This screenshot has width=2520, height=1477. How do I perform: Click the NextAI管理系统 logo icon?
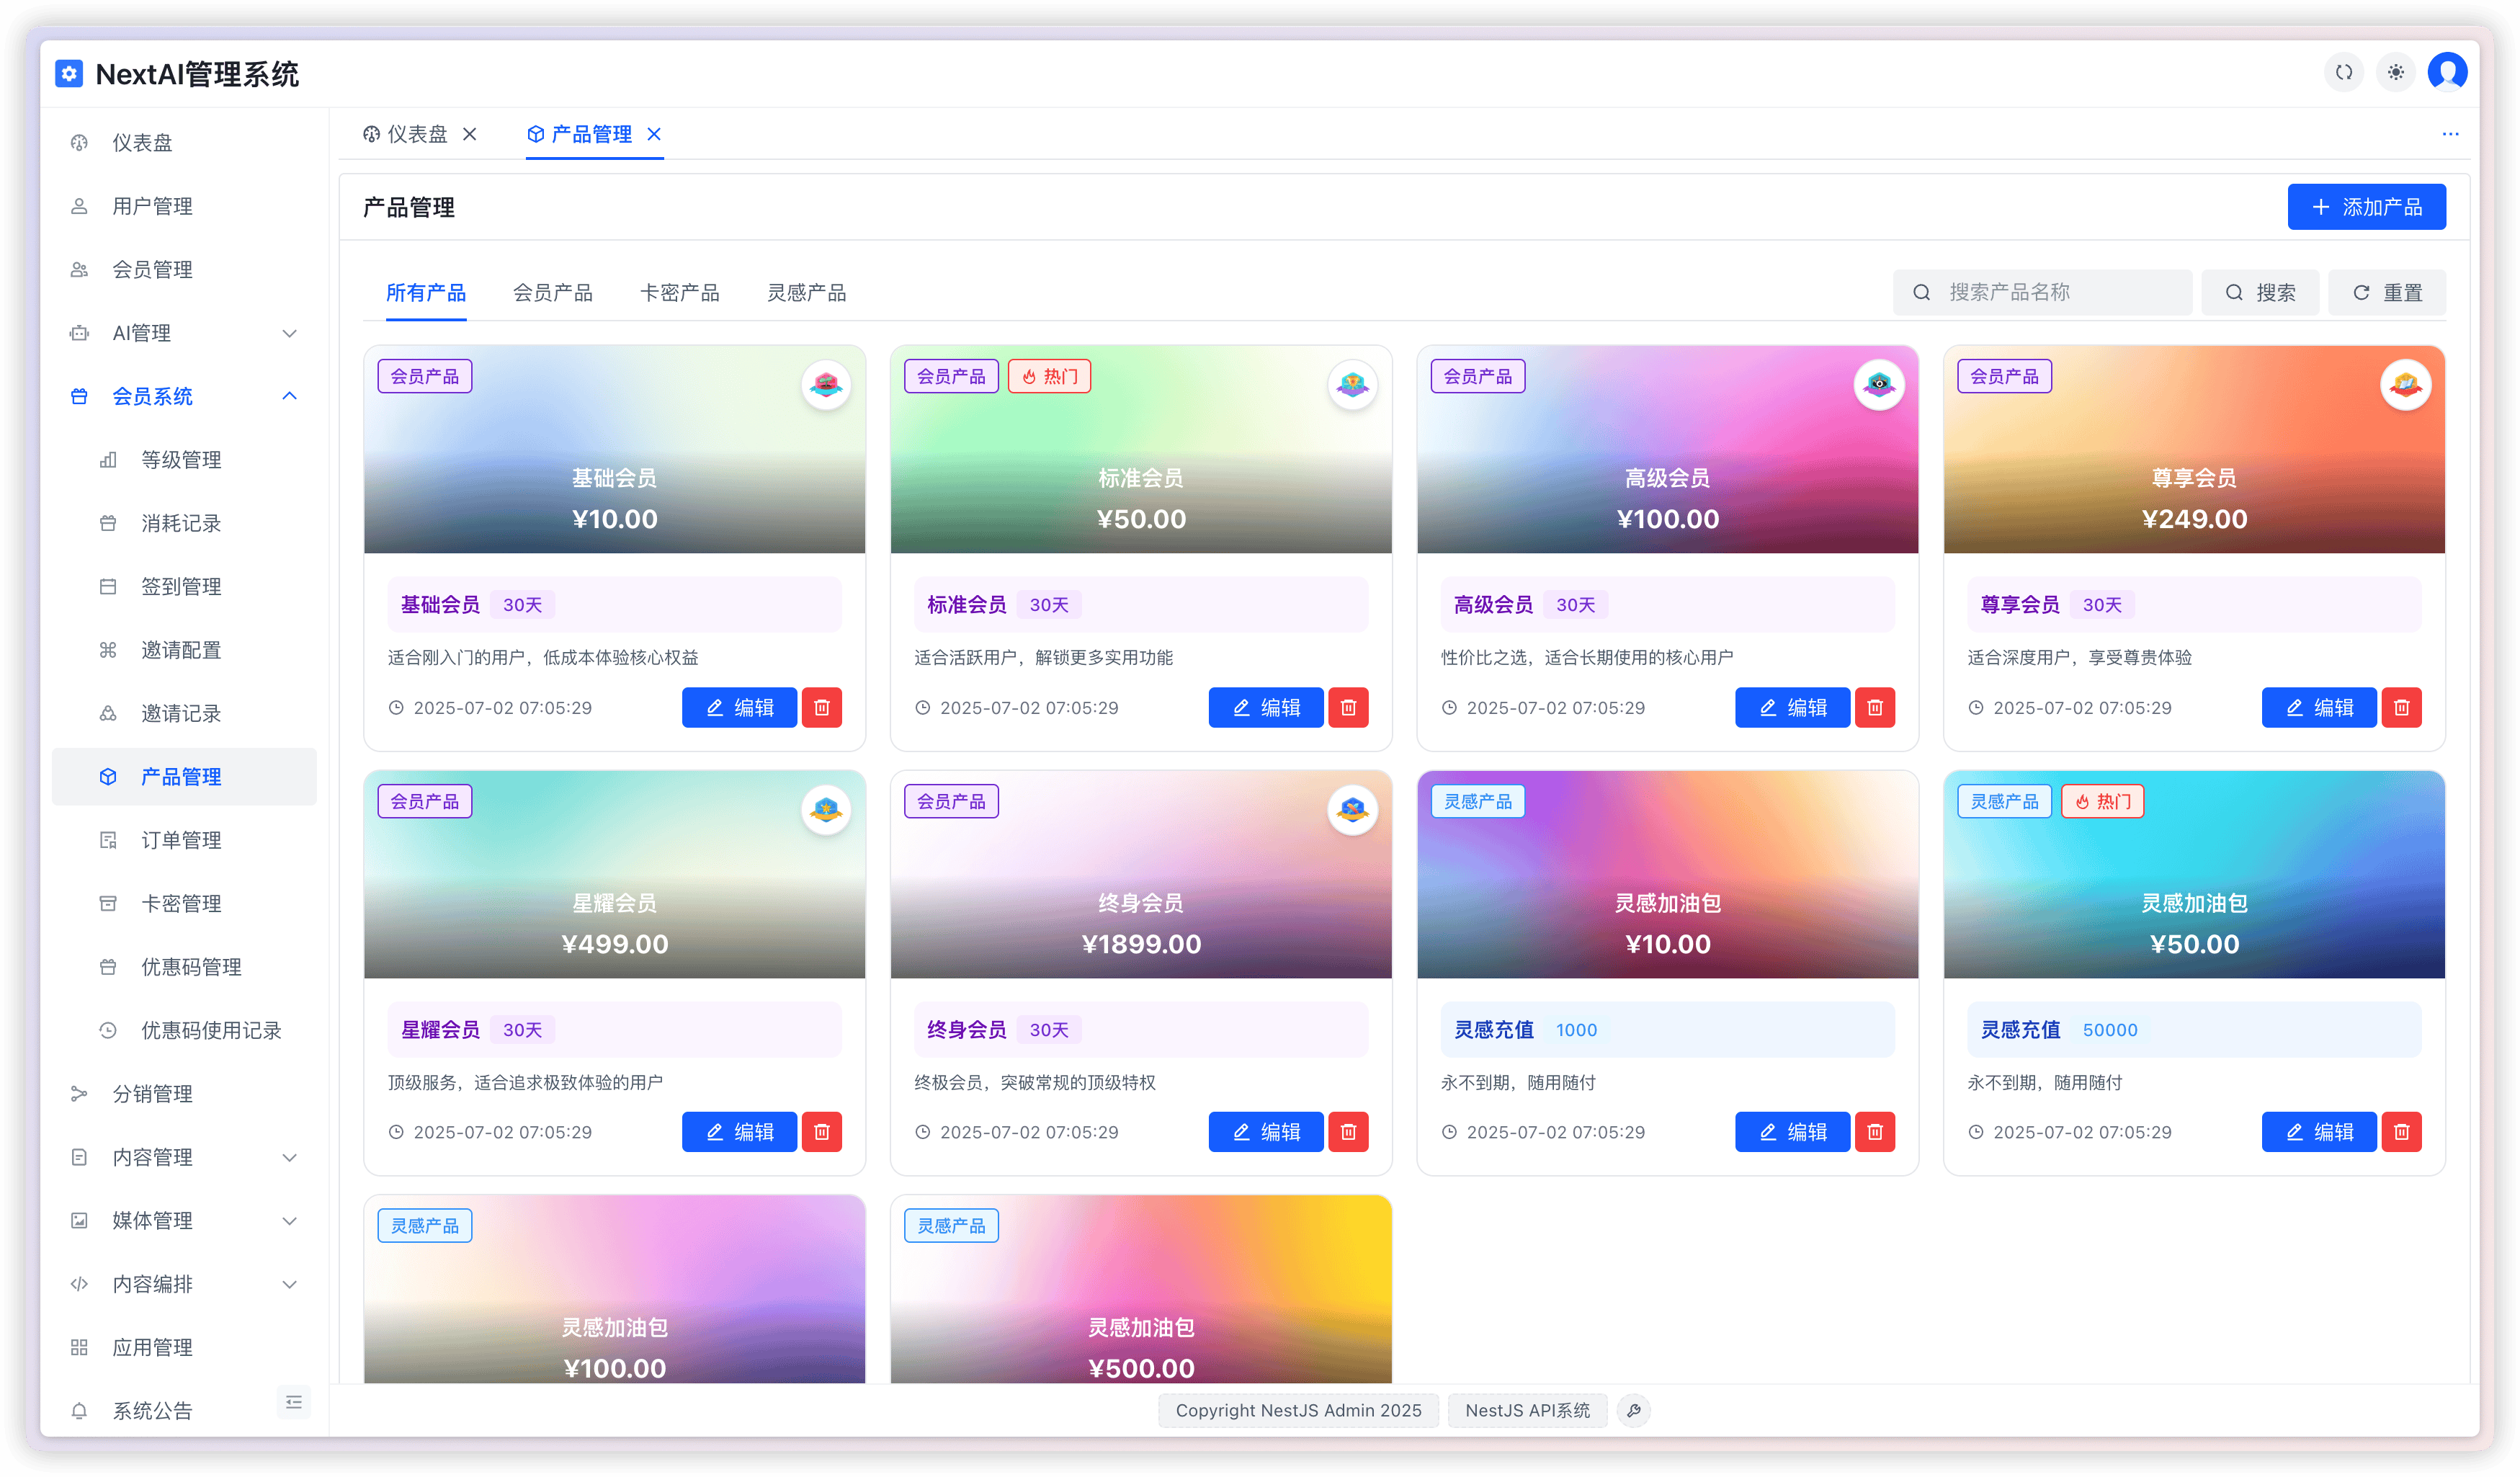[69, 74]
